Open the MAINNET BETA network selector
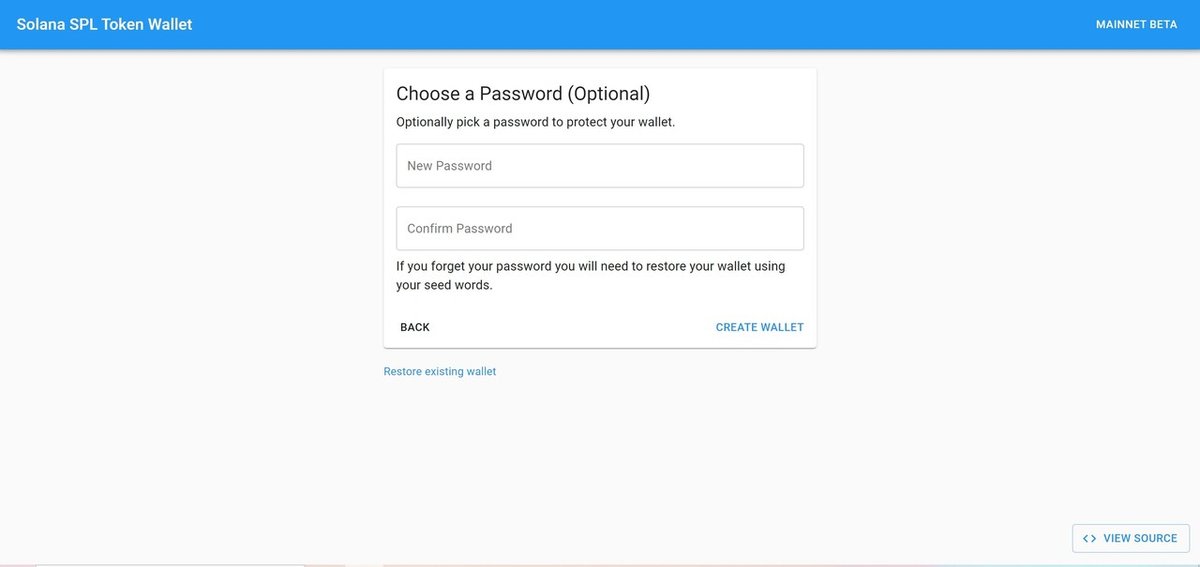The width and height of the screenshot is (1200, 567). (x=1136, y=24)
